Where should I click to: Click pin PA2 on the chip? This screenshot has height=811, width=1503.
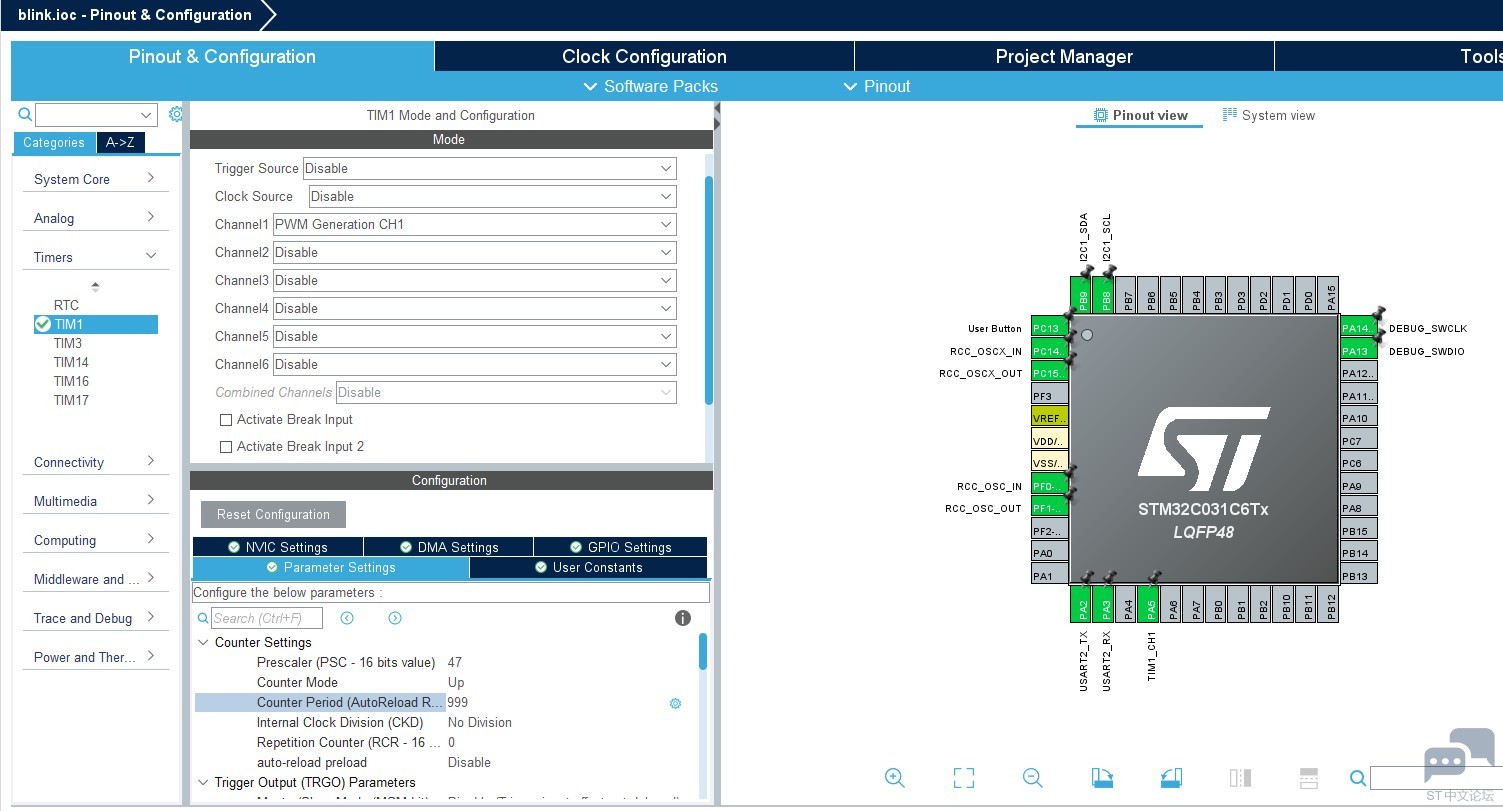[x=1082, y=604]
